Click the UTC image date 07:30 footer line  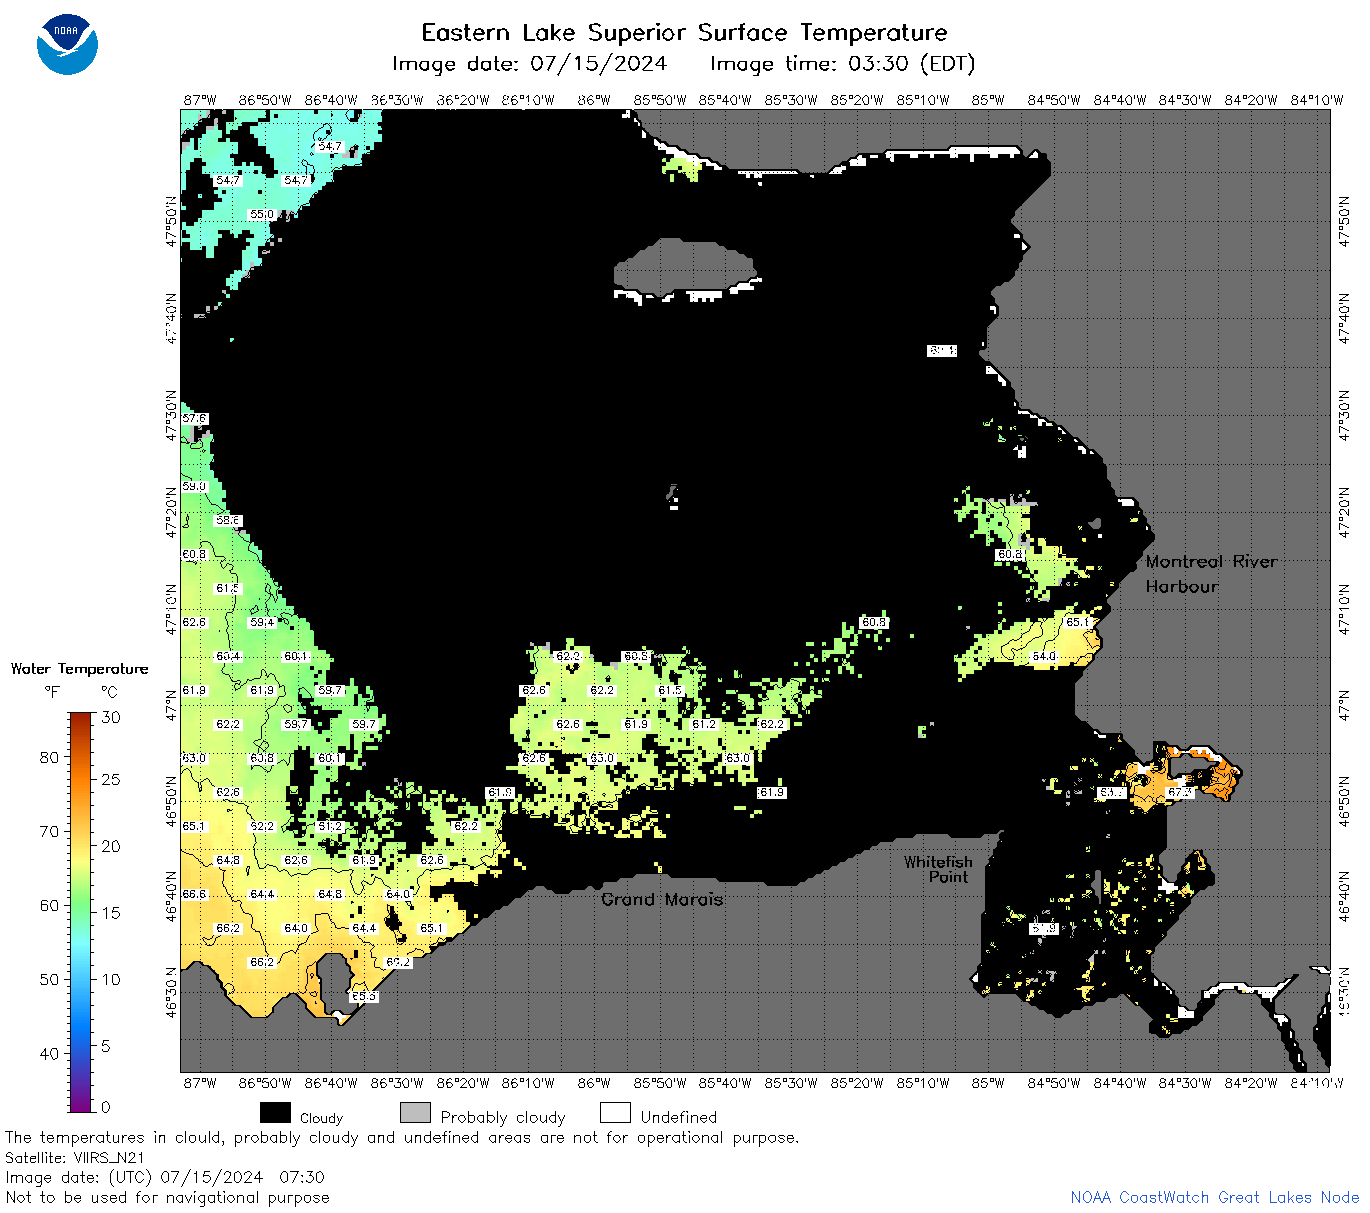pyautogui.click(x=165, y=1177)
